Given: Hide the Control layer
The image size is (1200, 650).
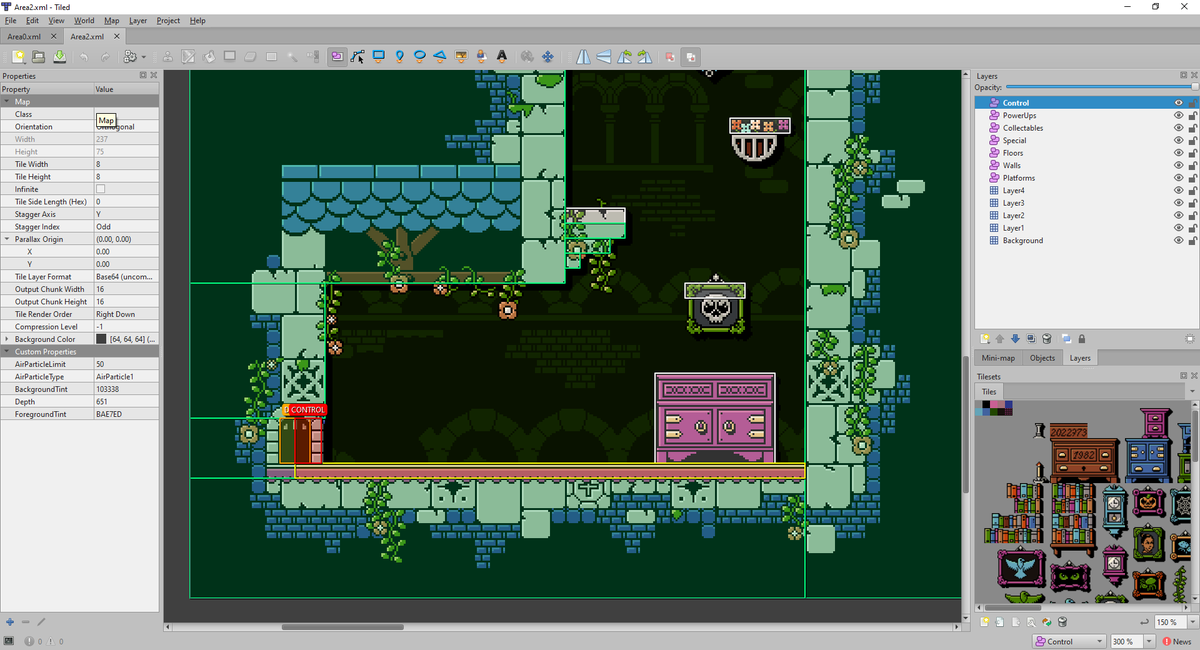Looking at the screenshot, I should [1178, 103].
